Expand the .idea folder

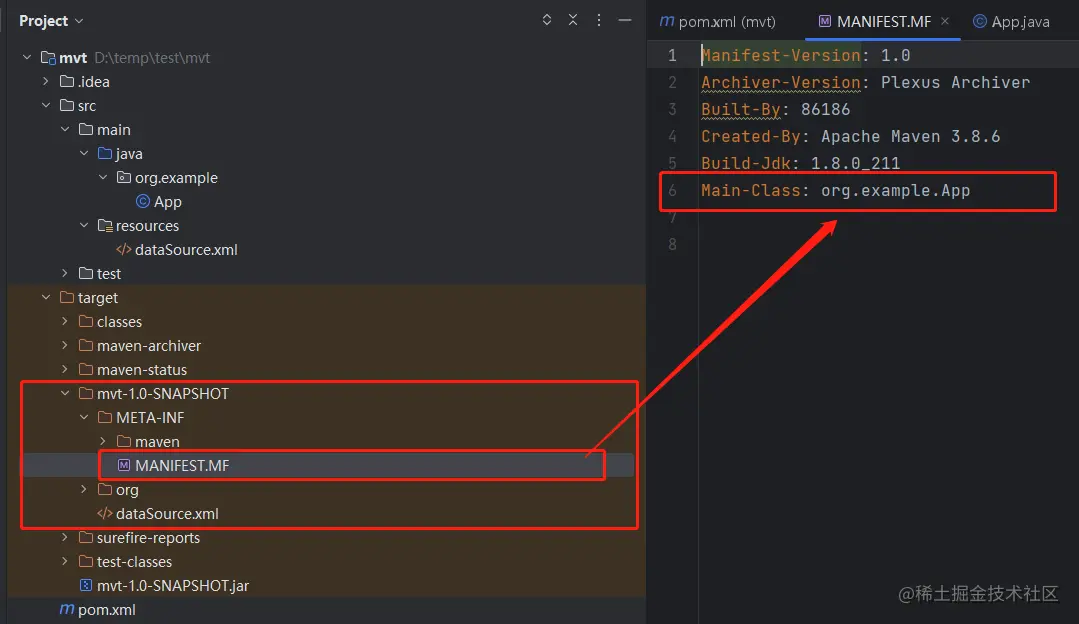(46, 81)
